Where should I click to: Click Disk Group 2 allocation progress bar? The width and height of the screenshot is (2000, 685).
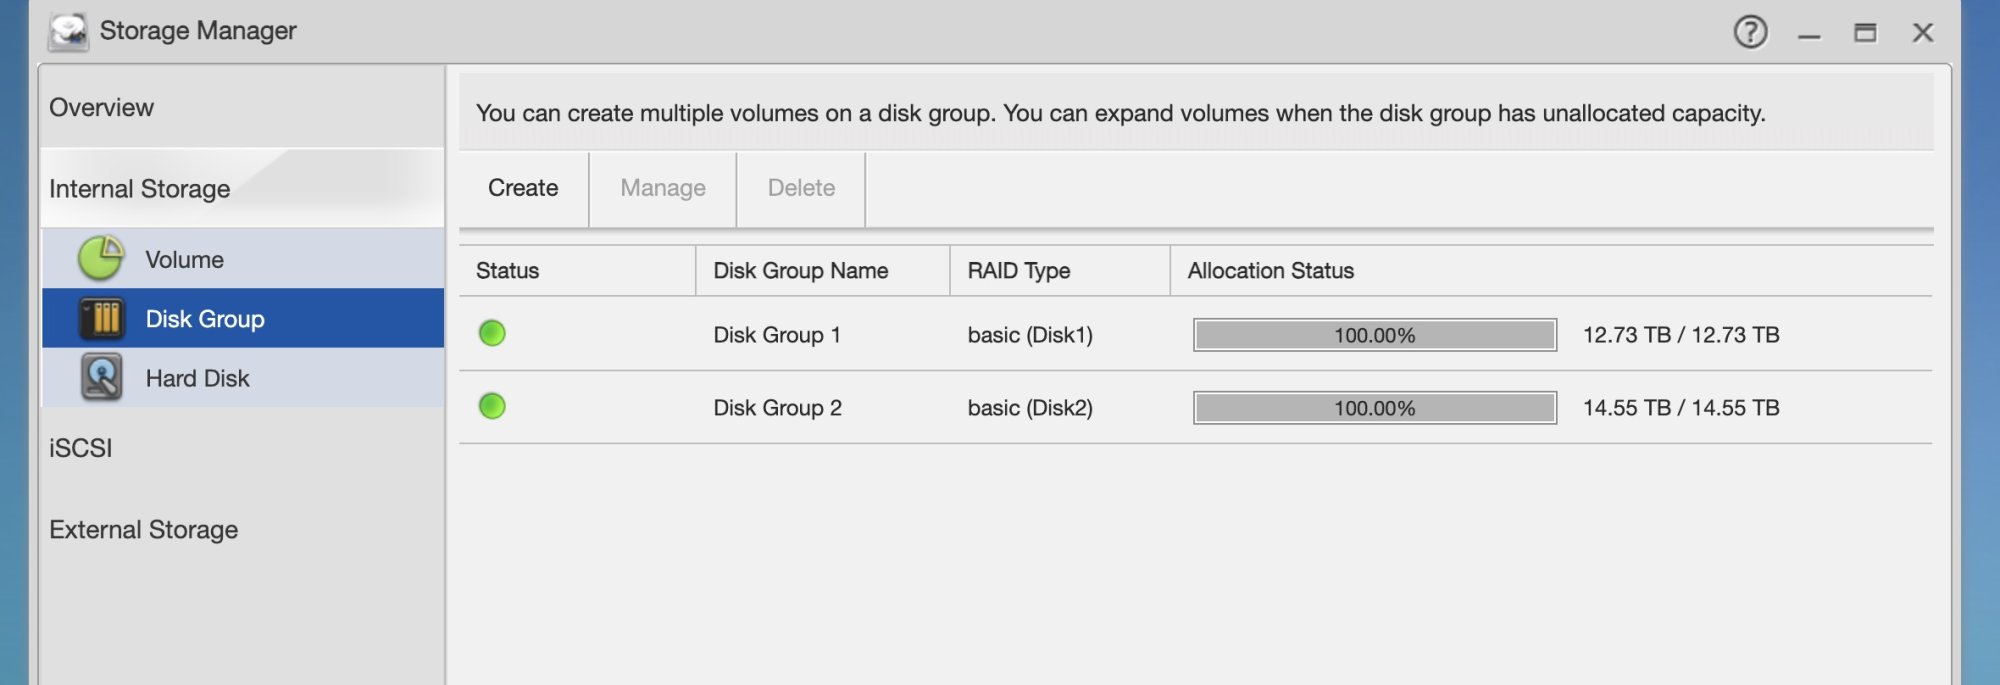point(1374,408)
